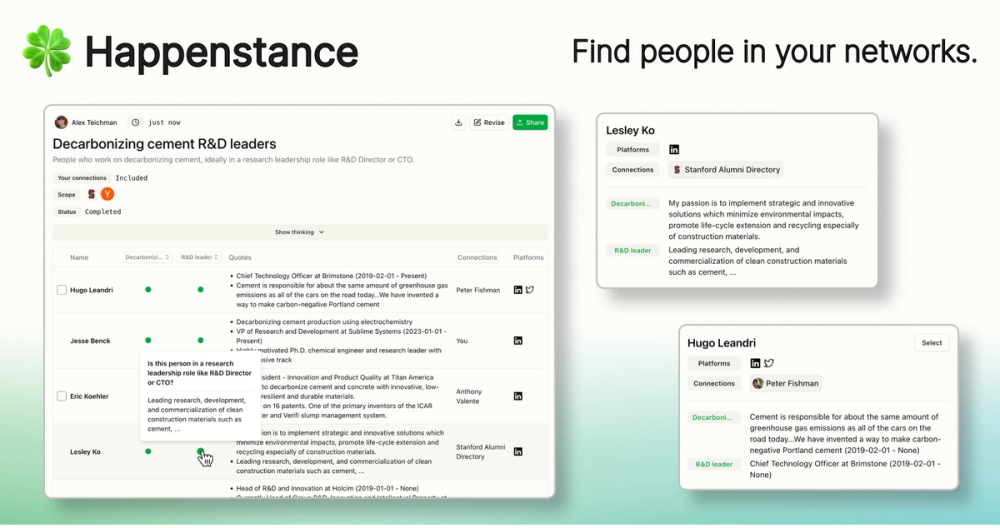This screenshot has width=1000, height=528.
Task: Click Hugo Leandri's R&D leader green dot
Action: coord(200,290)
